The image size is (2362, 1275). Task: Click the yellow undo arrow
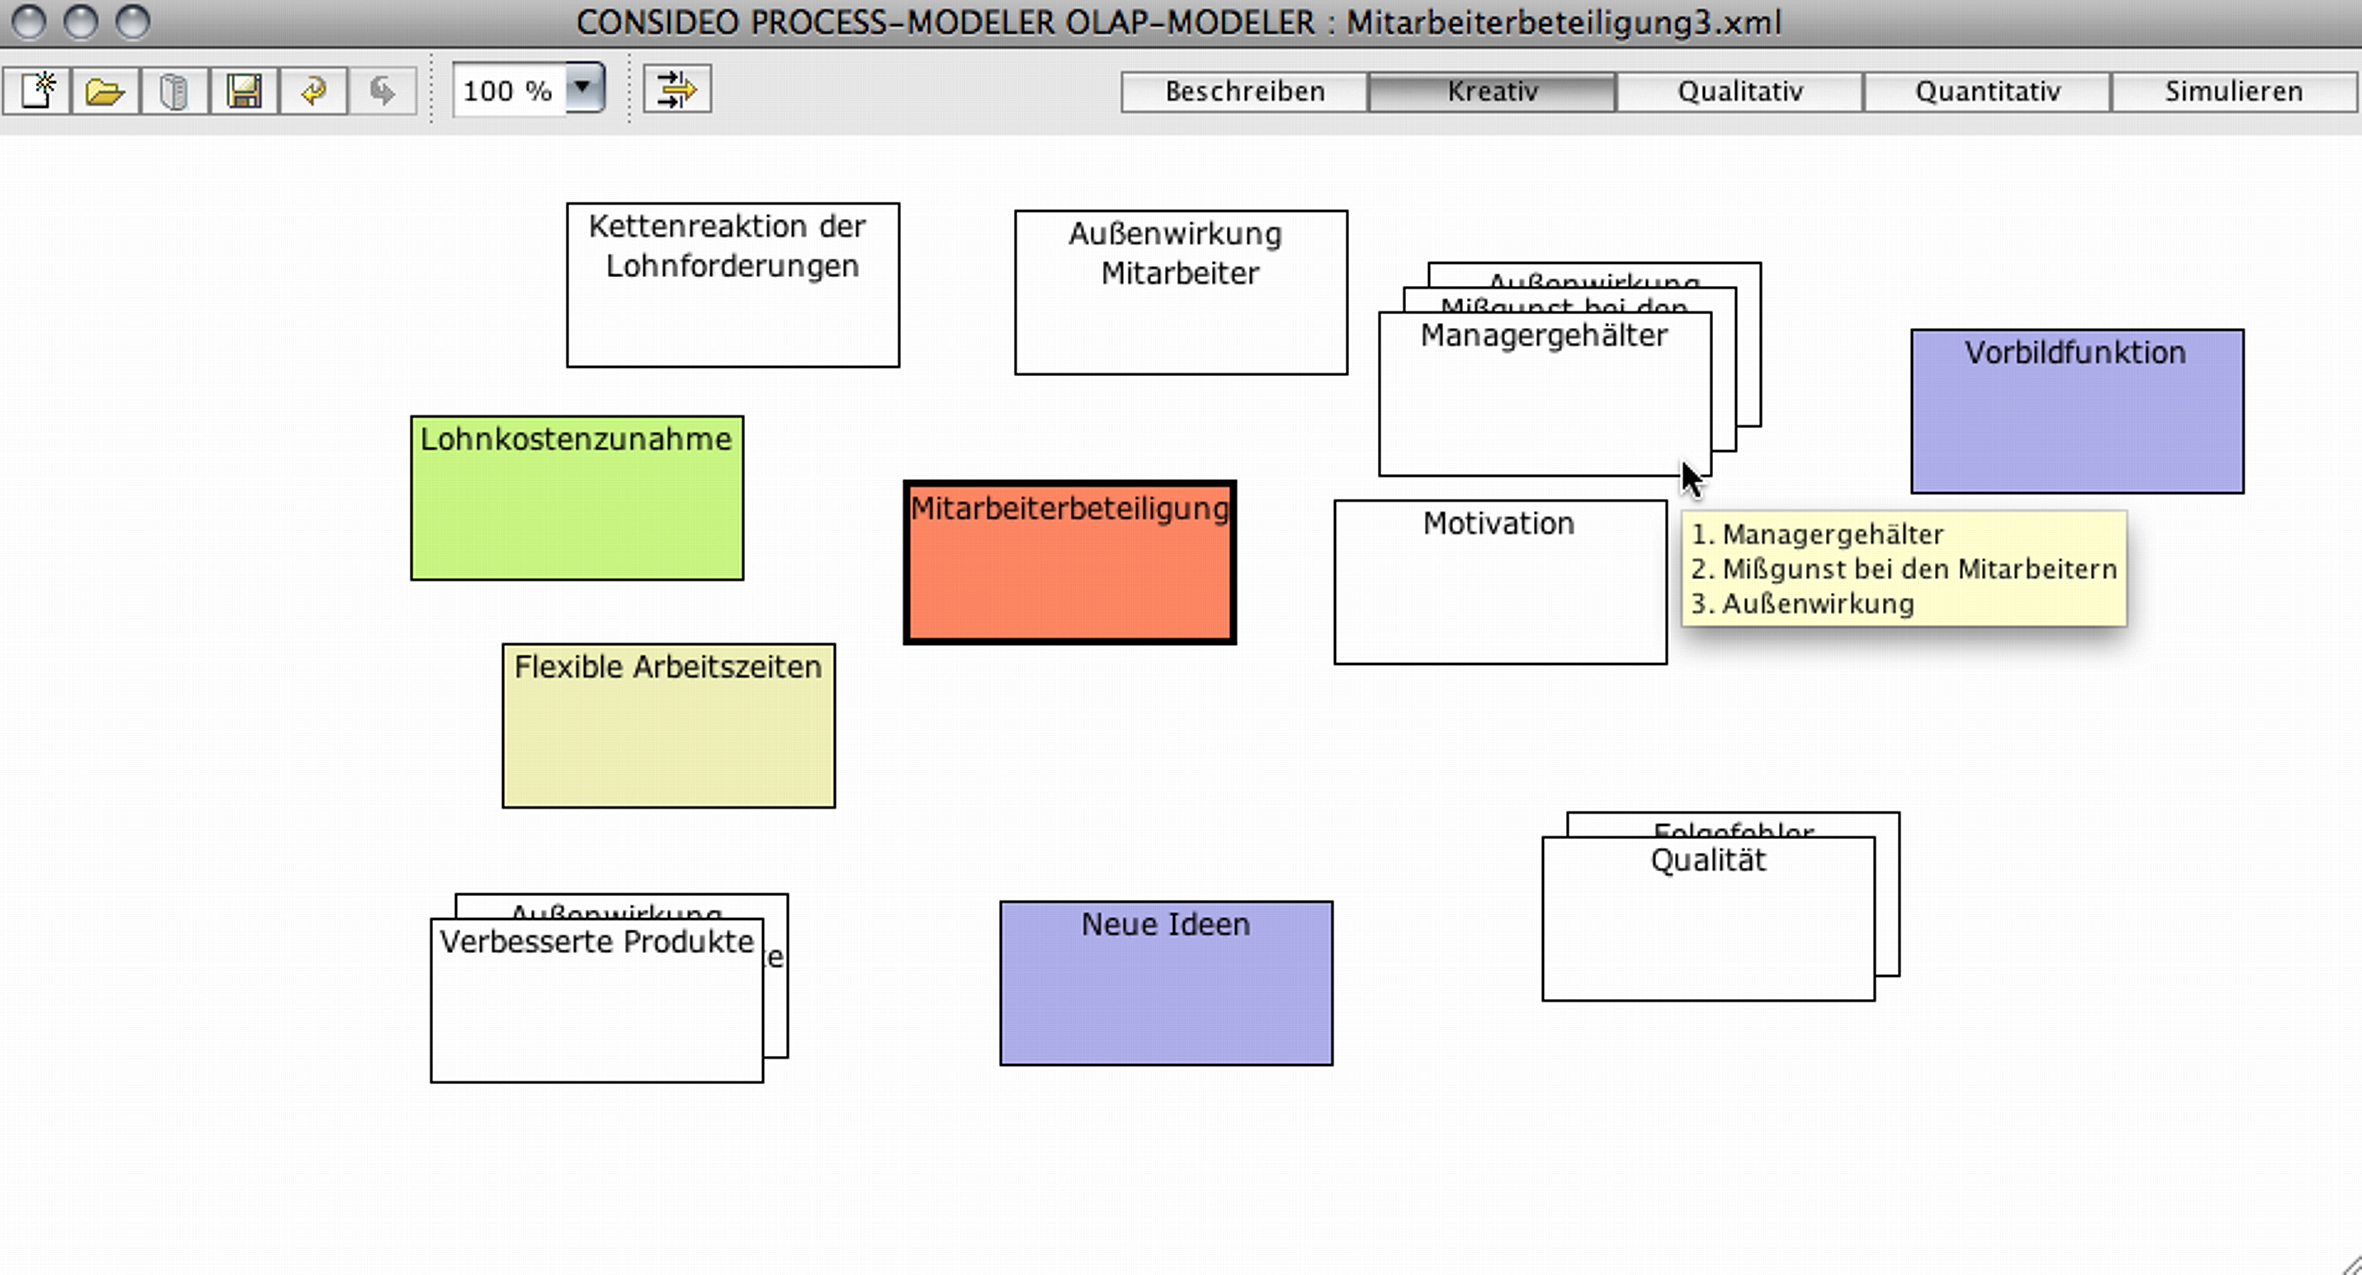pyautogui.click(x=313, y=91)
